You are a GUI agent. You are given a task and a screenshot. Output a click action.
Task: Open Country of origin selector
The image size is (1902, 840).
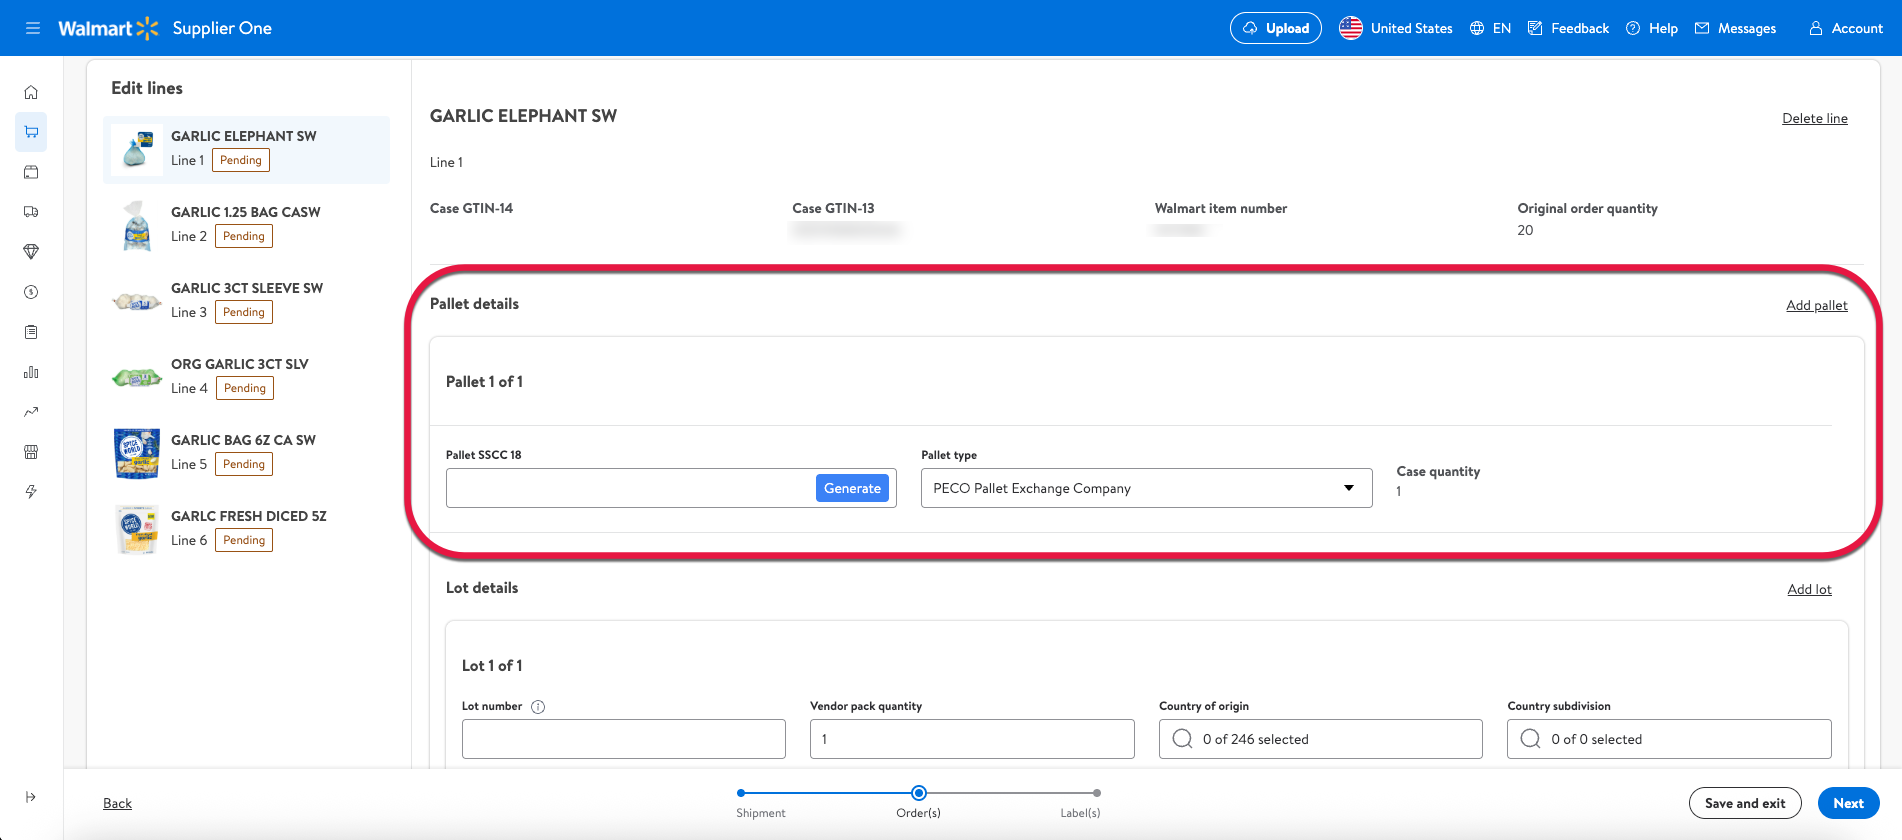(1320, 739)
